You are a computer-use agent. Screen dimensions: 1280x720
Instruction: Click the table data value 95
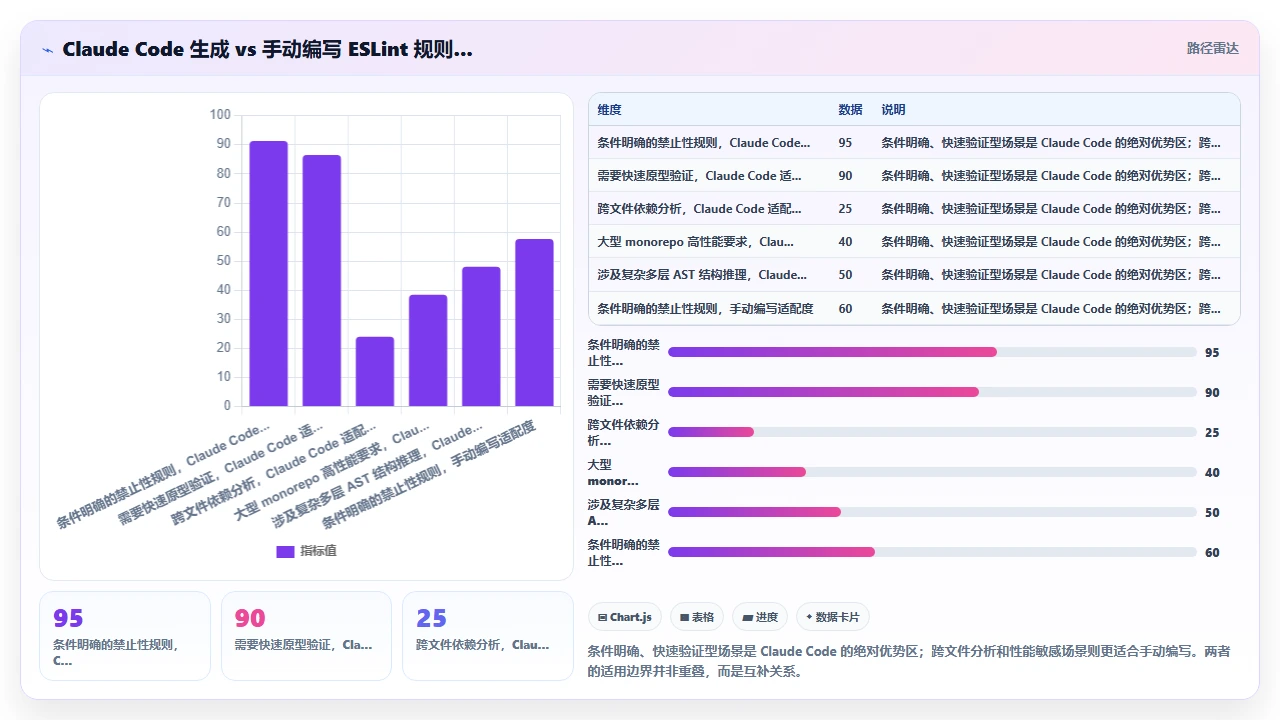[845, 143]
